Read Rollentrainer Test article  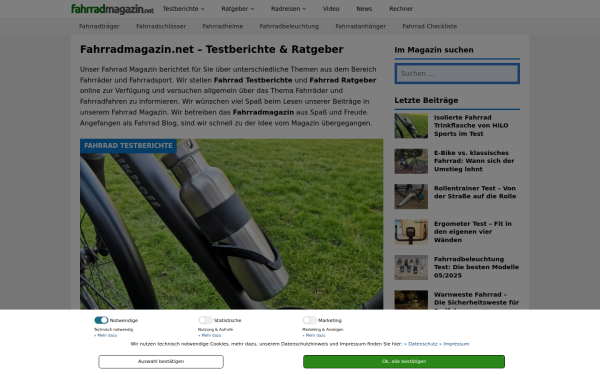coord(475,192)
